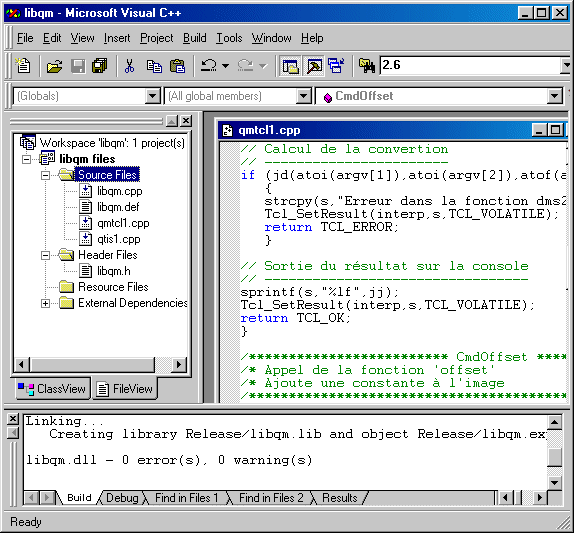Select libqm.cpp in the file tree

click(120, 191)
